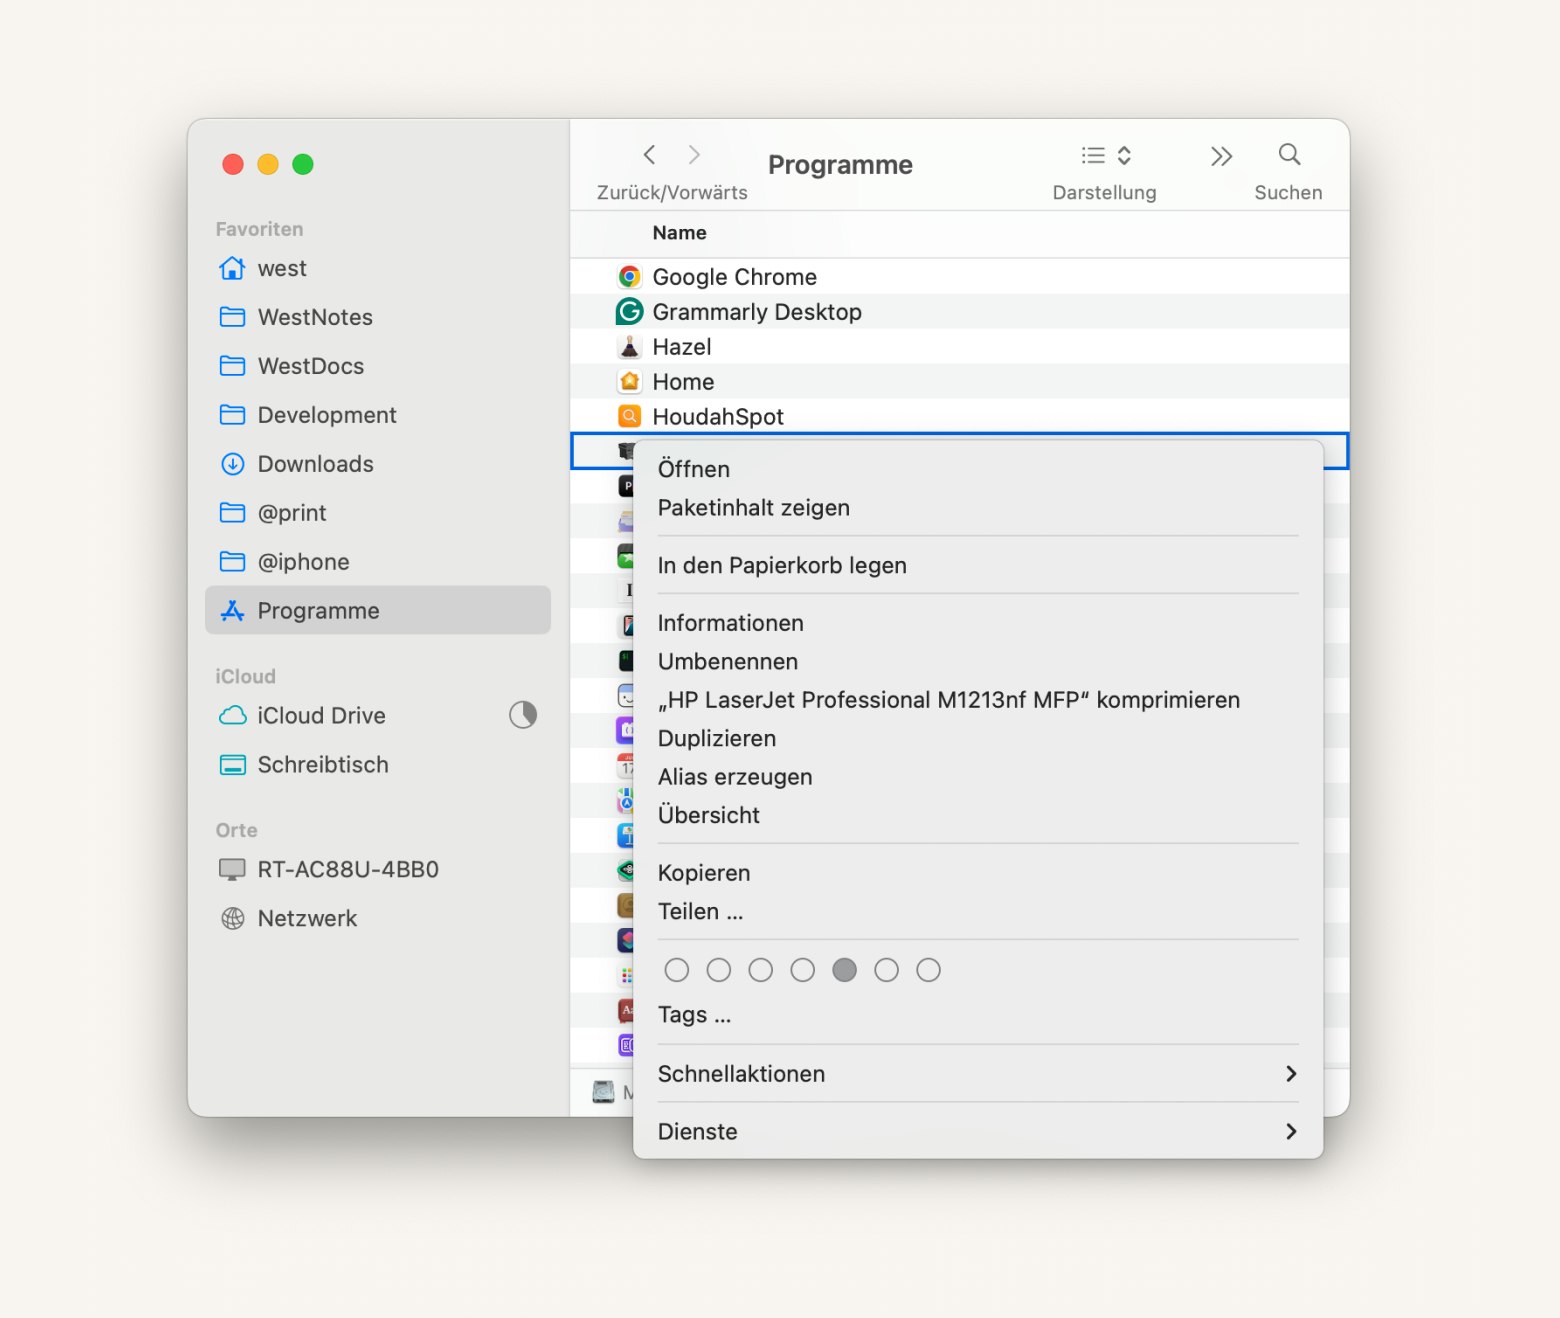Select the sixth tag color circle
This screenshot has height=1318, width=1560.
(x=887, y=970)
